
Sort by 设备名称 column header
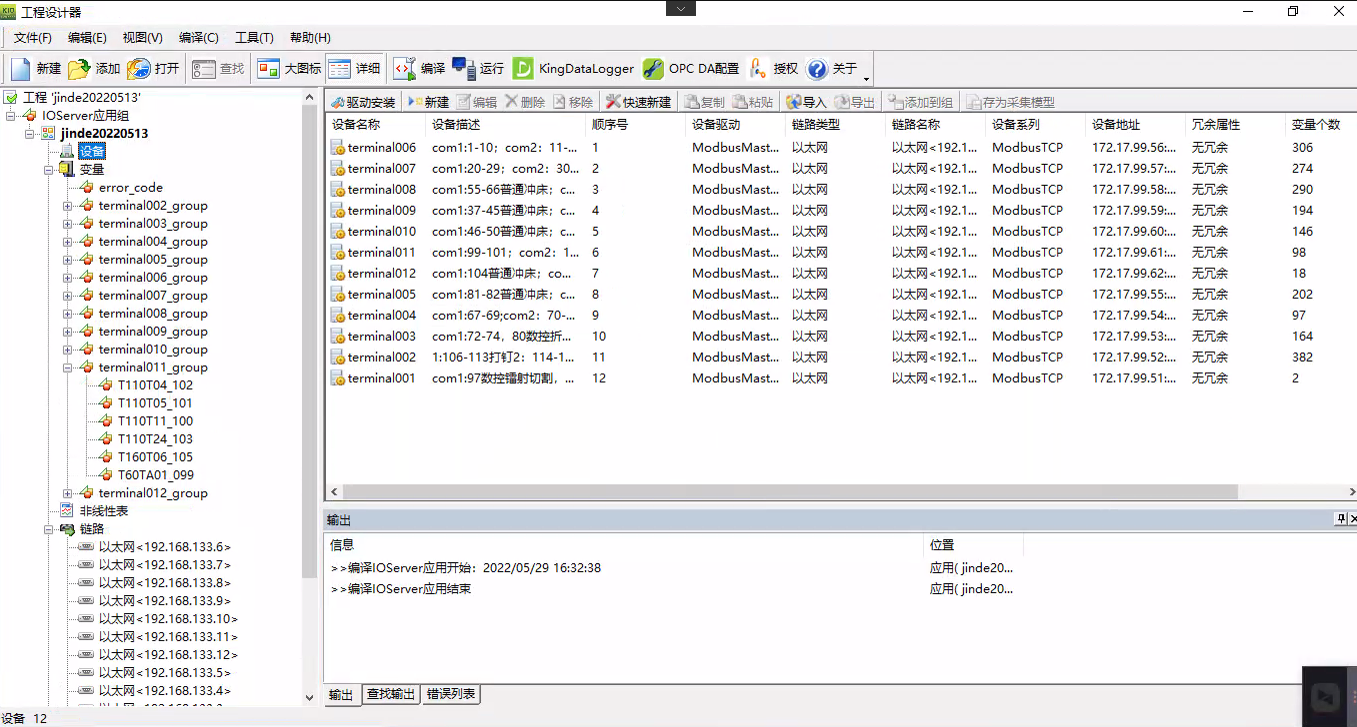375,125
